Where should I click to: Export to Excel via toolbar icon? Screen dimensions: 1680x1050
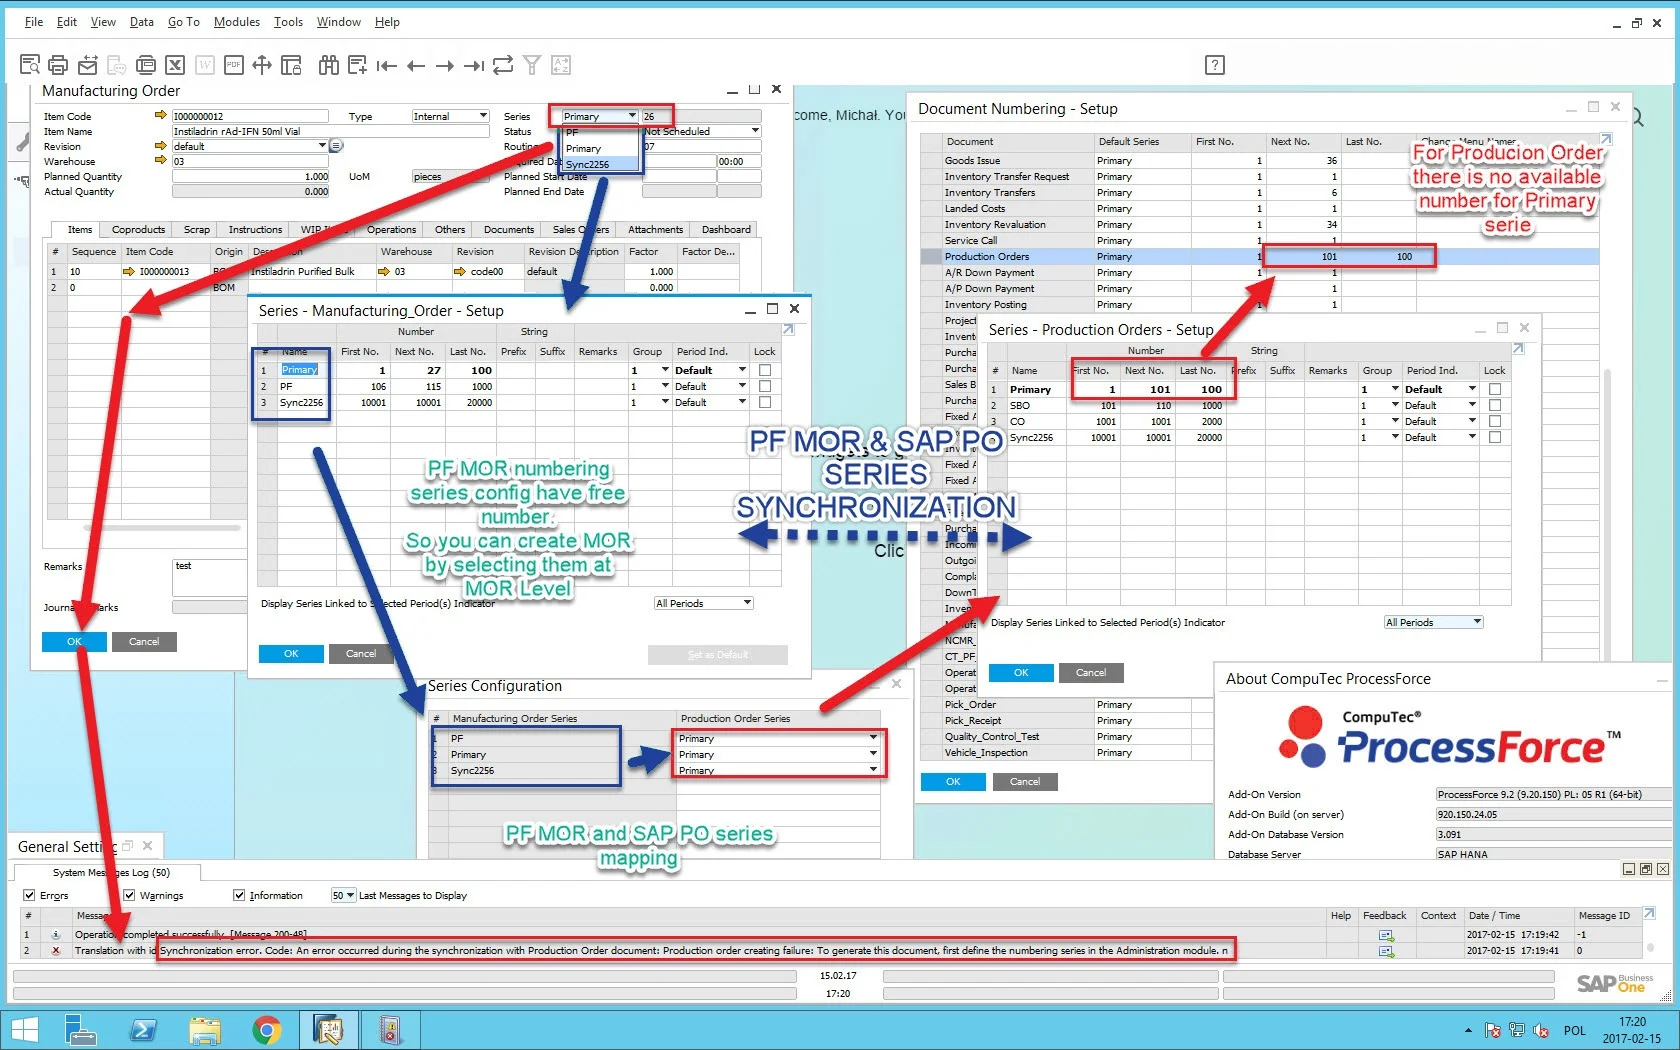point(175,65)
